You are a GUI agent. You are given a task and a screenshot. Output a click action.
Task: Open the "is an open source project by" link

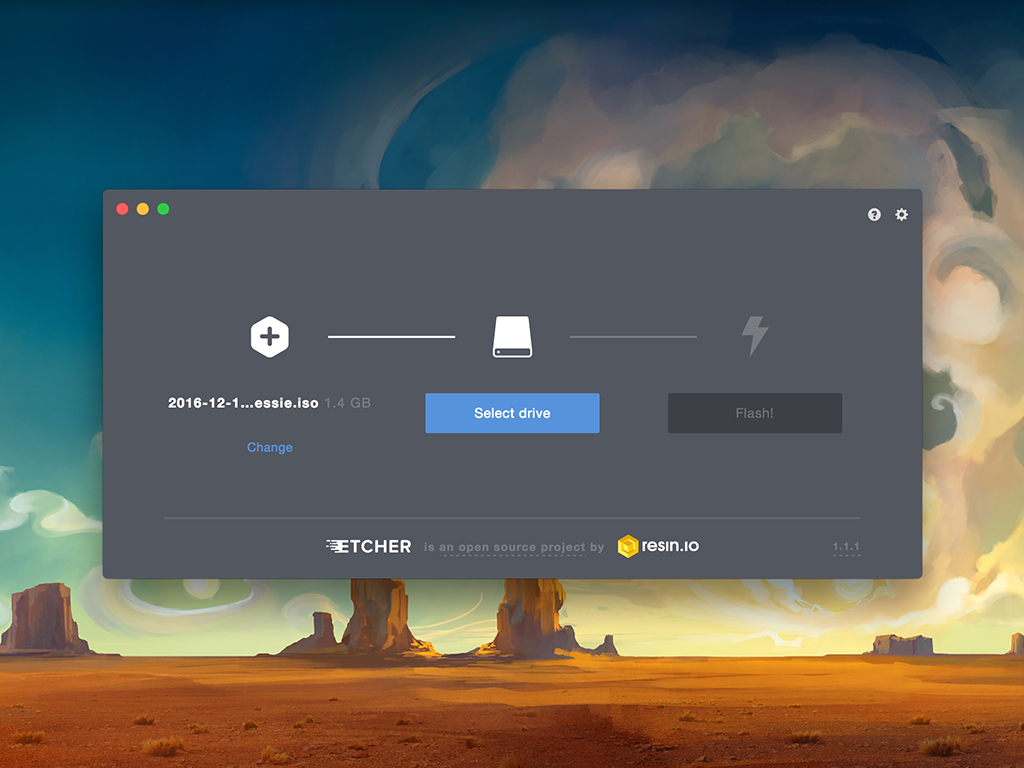pos(514,547)
